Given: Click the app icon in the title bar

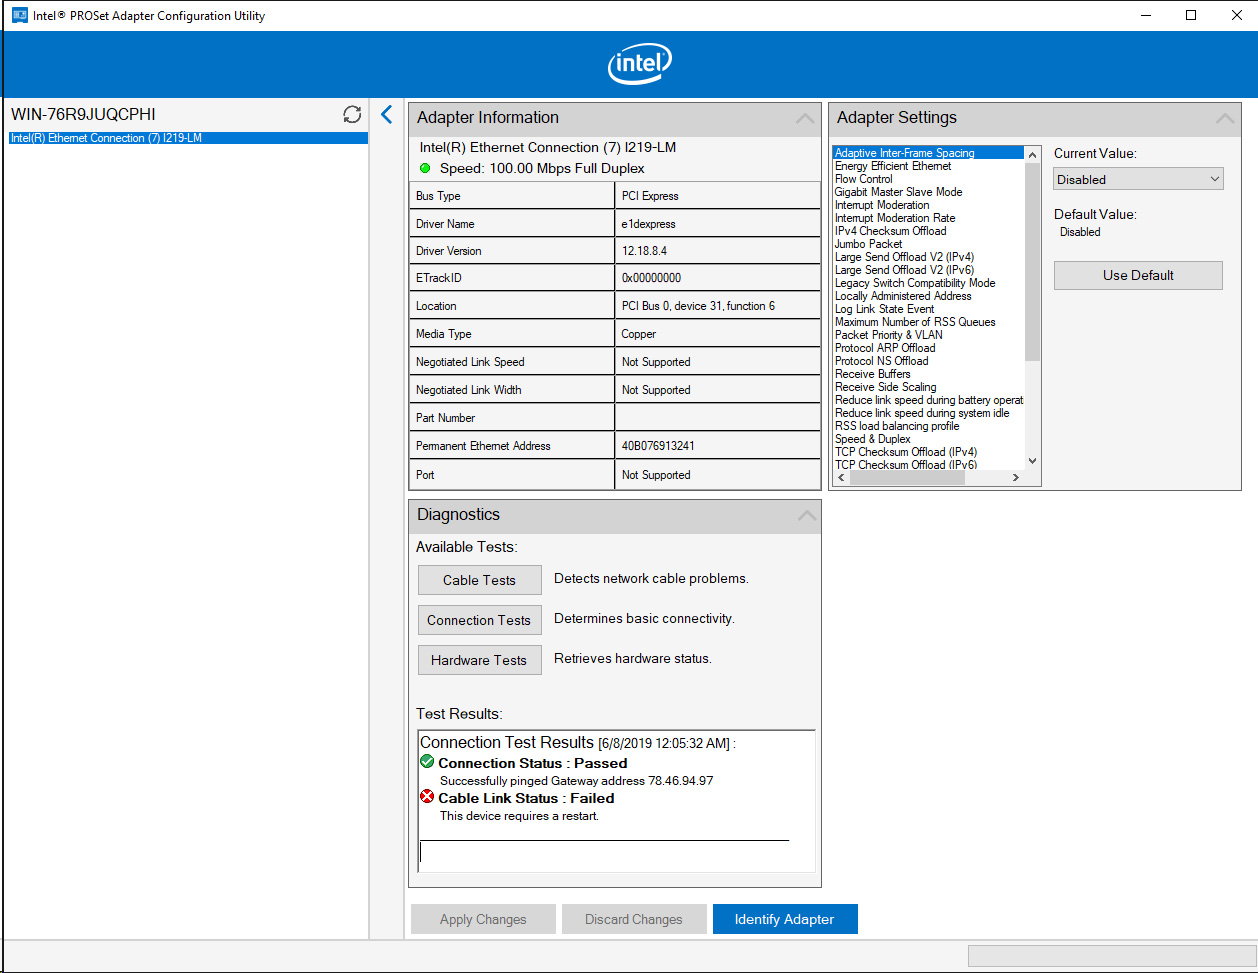Looking at the screenshot, I should coord(19,16).
